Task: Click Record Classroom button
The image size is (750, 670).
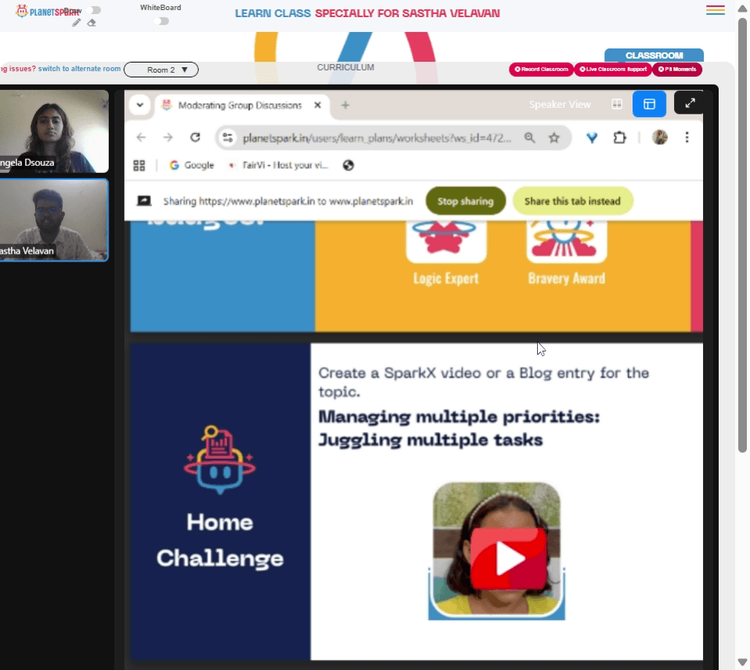Action: 541,69
